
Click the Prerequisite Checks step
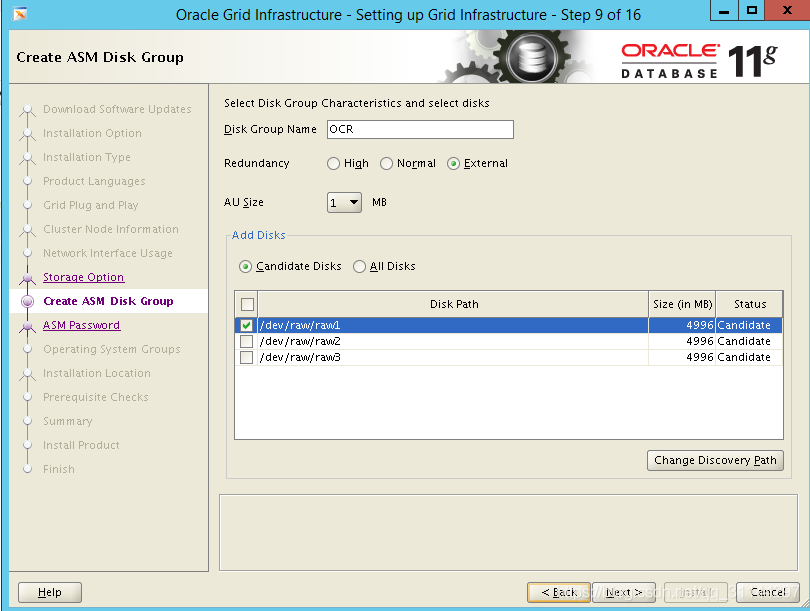click(x=96, y=398)
